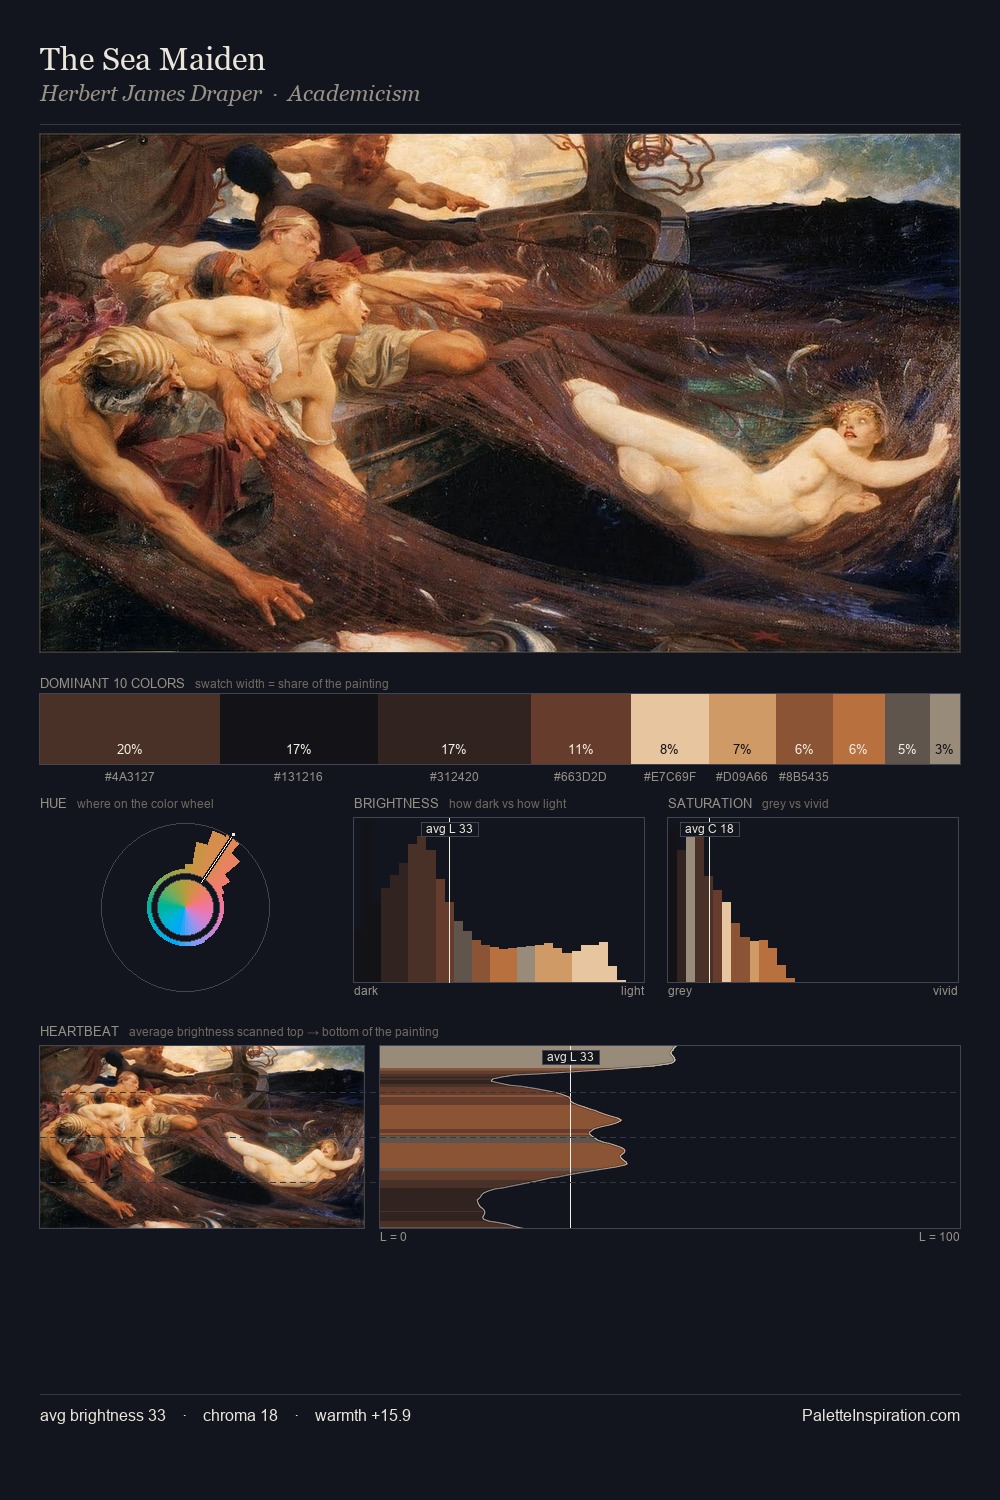Screen dimensions: 1000x1500
Task: Click 'where on the color wheel' caption
Action: coord(145,804)
